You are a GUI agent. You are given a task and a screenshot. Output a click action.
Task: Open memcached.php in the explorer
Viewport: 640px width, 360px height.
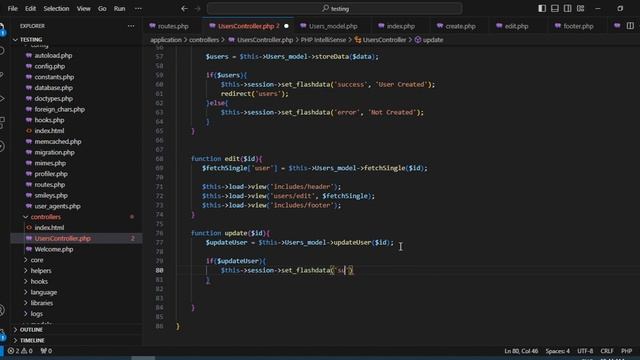point(58,142)
